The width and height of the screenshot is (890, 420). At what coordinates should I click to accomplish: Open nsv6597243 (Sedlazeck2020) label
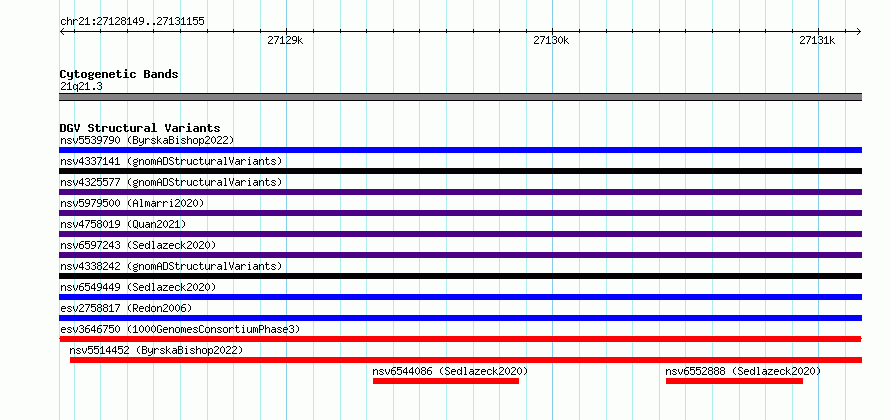click(138, 245)
